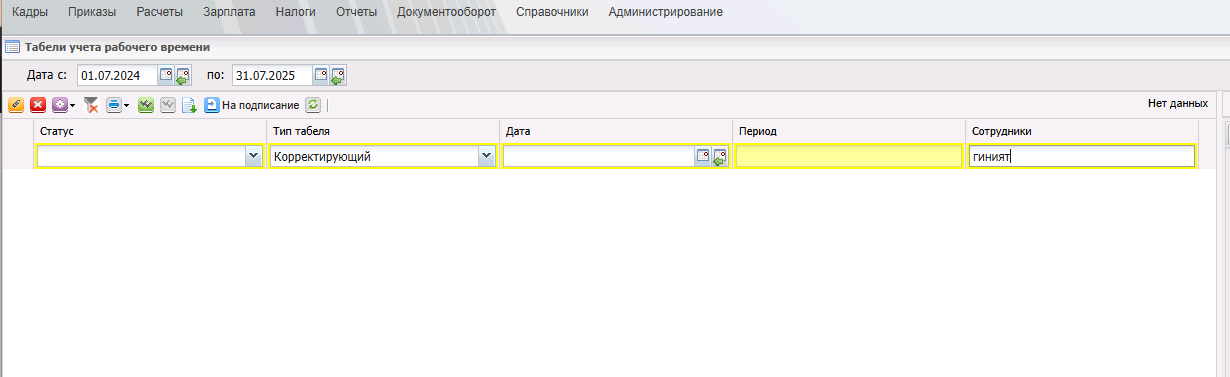1230x377 pixels.
Task: Click the 'Табели учета рабочего времени' title
Action: coord(117,47)
